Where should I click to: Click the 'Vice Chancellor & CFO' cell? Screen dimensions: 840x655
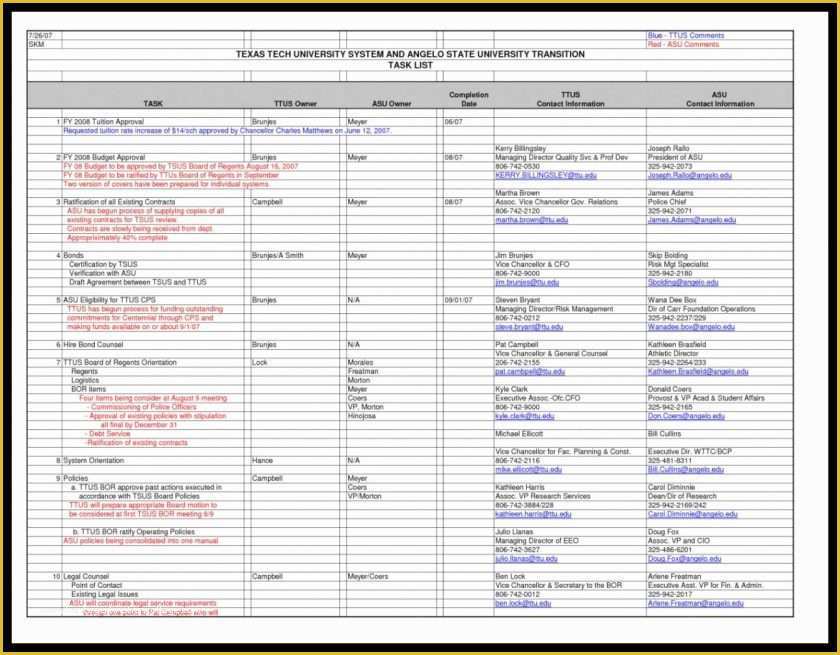(532, 265)
